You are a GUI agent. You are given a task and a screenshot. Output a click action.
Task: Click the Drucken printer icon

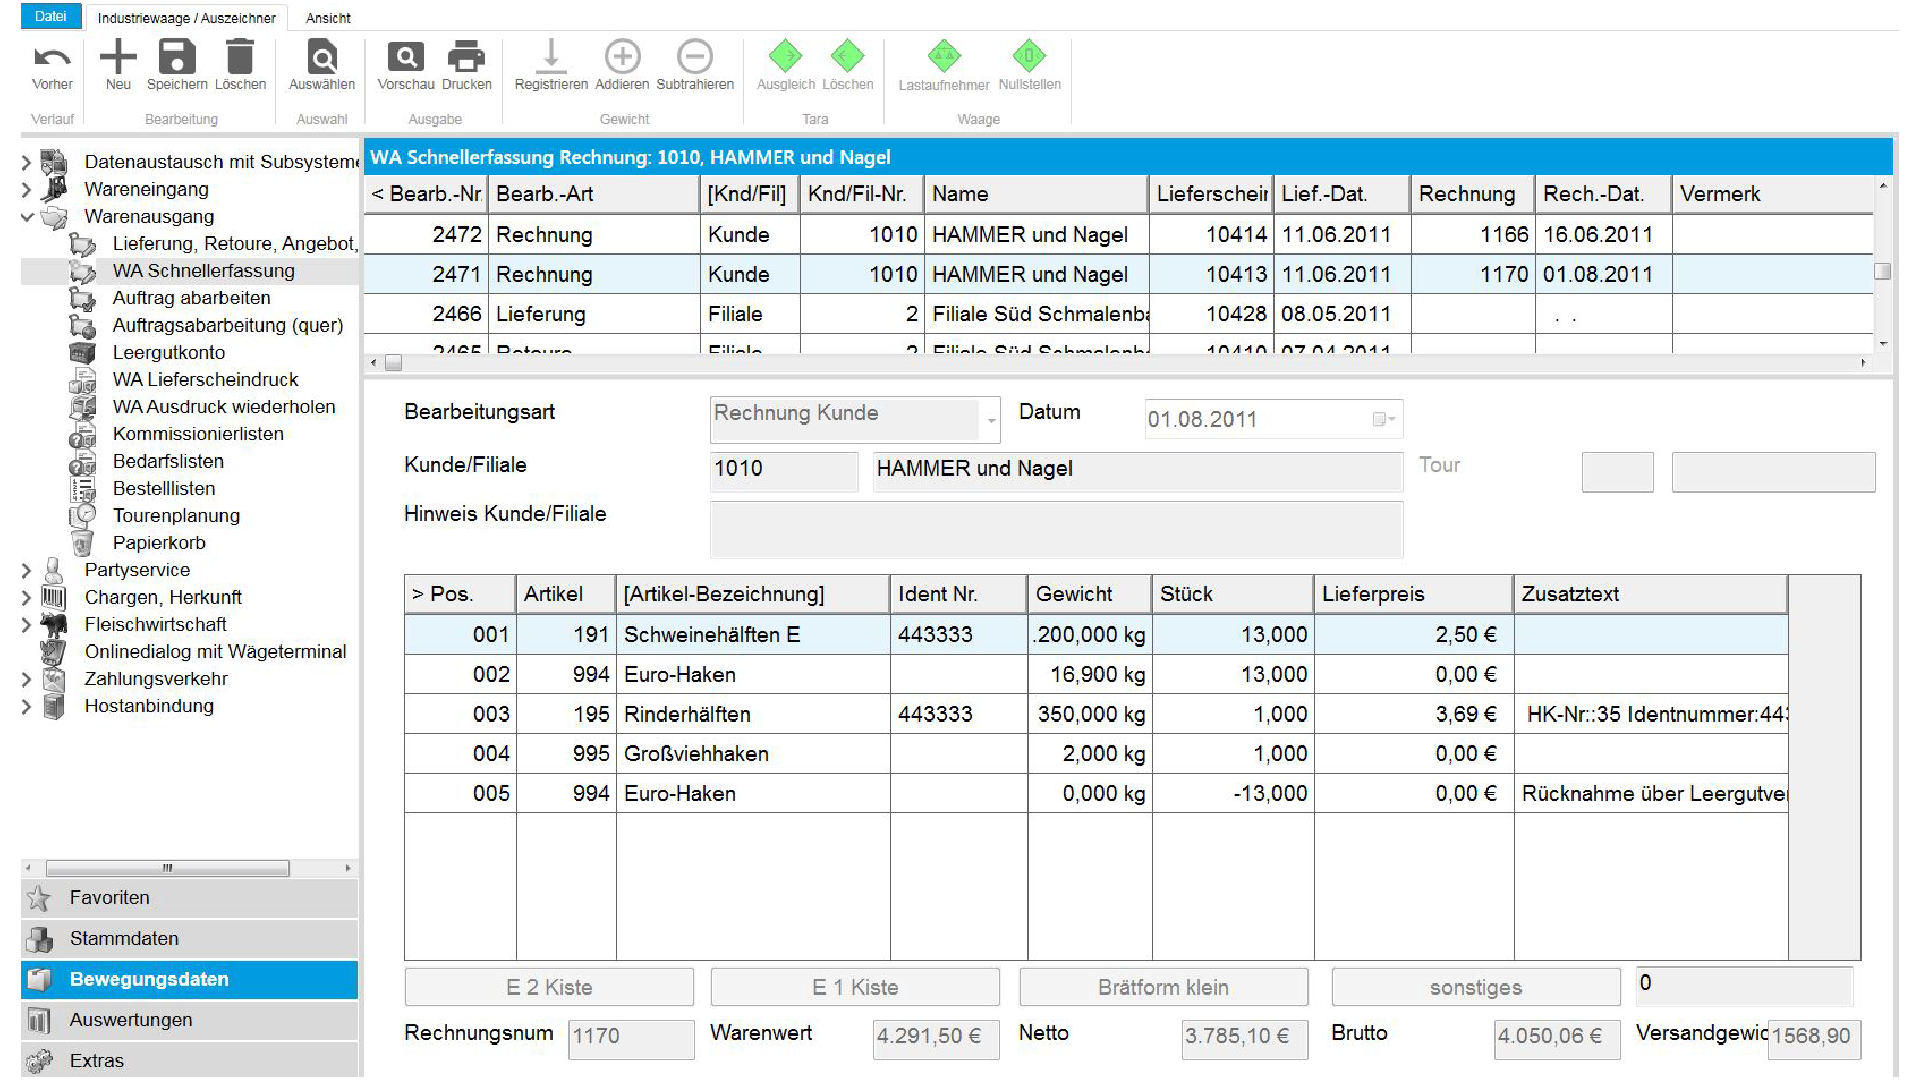[466, 57]
